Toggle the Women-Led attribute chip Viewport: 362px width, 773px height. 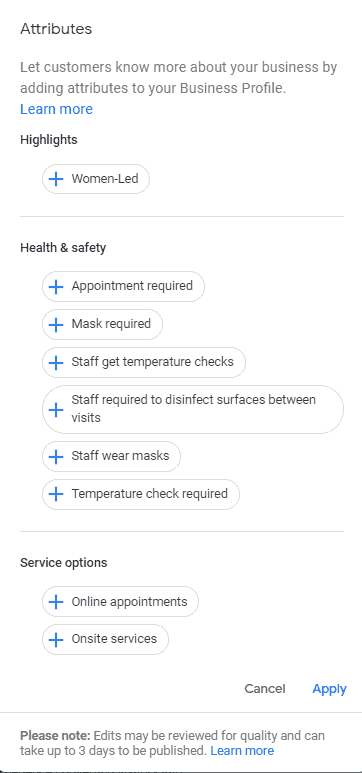[x=96, y=179]
